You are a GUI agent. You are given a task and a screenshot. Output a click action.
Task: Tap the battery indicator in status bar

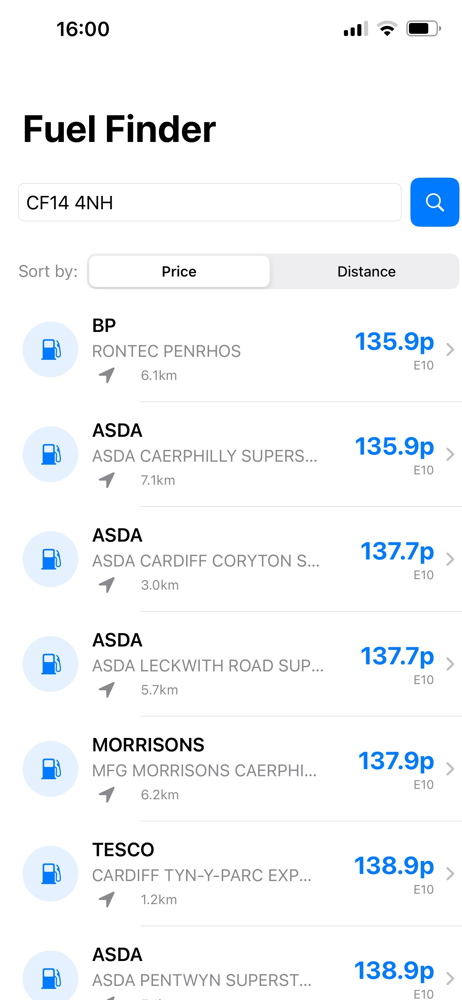(x=423, y=29)
